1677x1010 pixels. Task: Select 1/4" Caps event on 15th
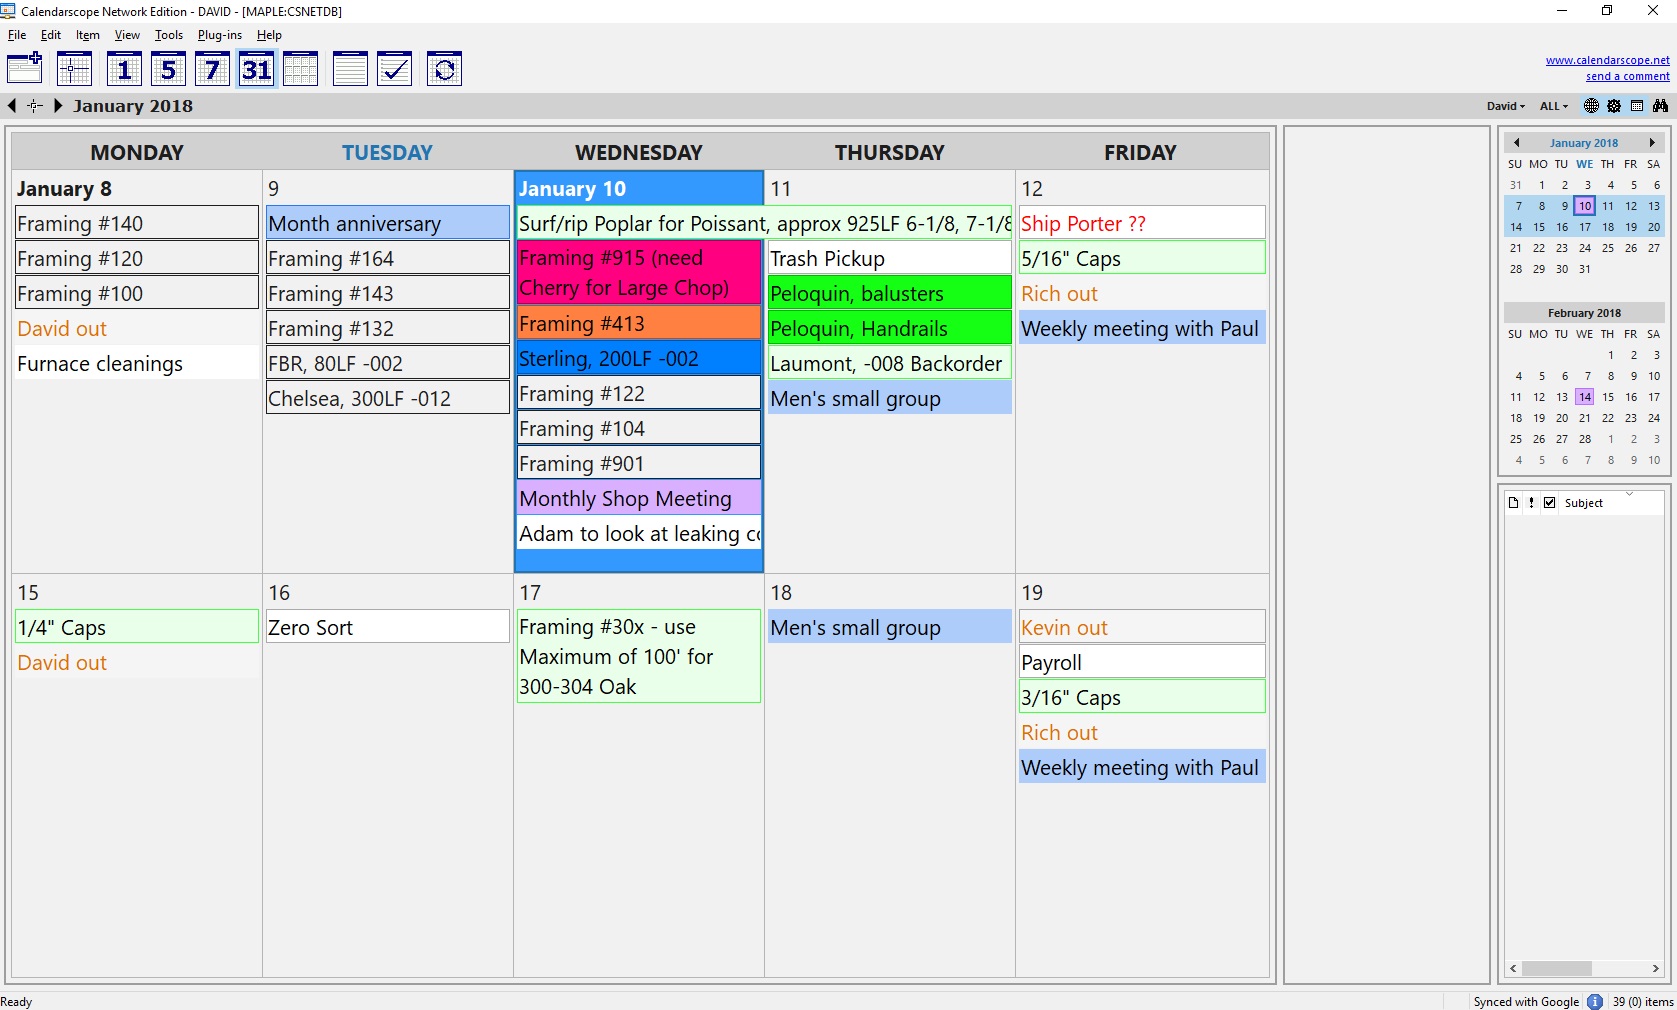136,627
